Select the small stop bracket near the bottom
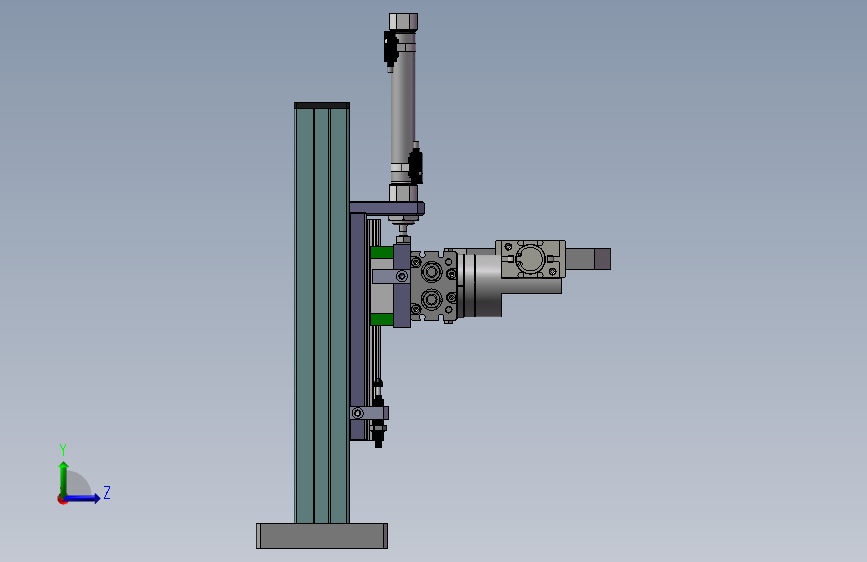This screenshot has height=562, width=867. (369, 413)
